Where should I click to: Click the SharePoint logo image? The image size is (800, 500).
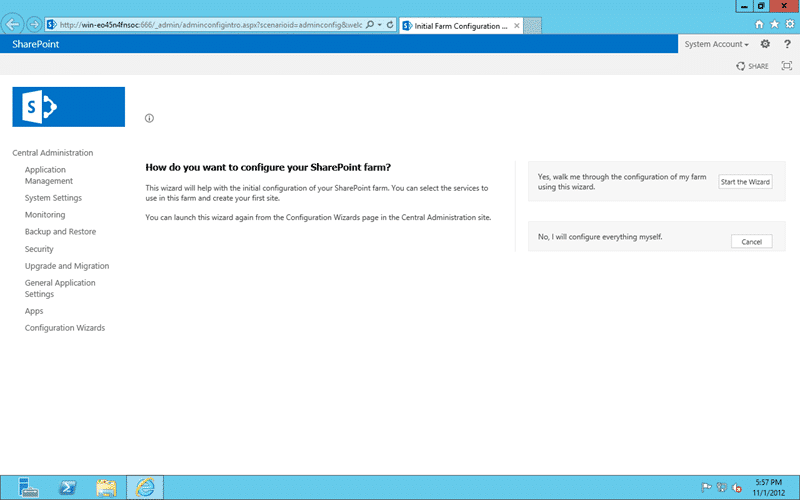[x=69, y=107]
